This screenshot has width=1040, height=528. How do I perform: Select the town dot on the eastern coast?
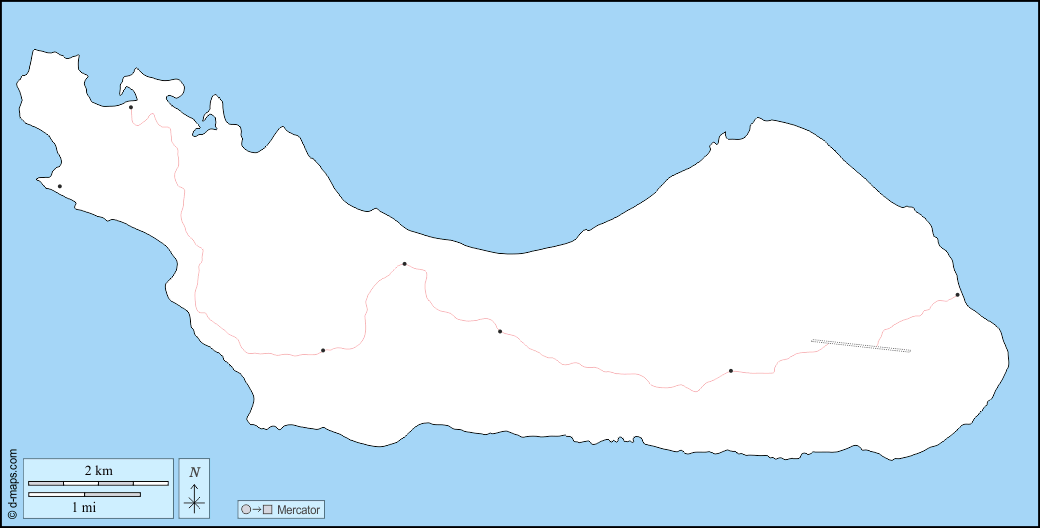click(958, 295)
